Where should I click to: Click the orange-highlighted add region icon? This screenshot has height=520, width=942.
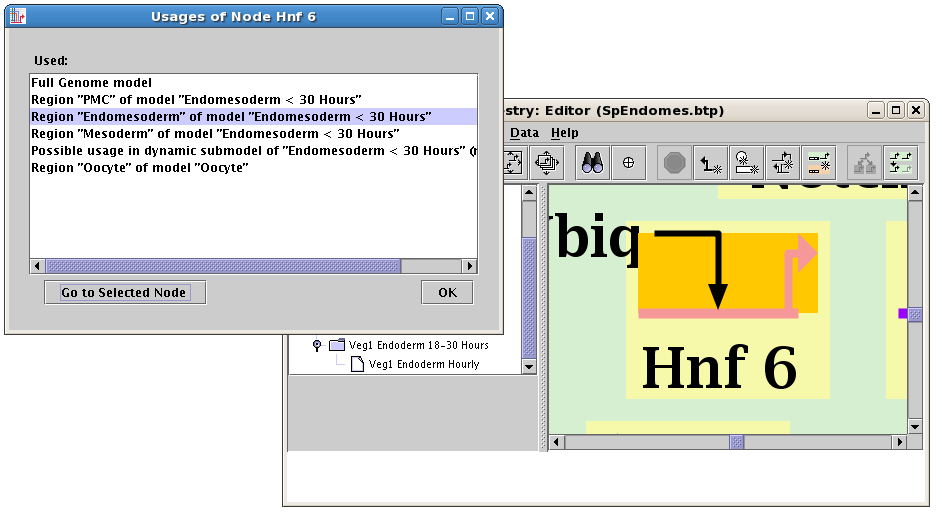pyautogui.click(x=818, y=162)
